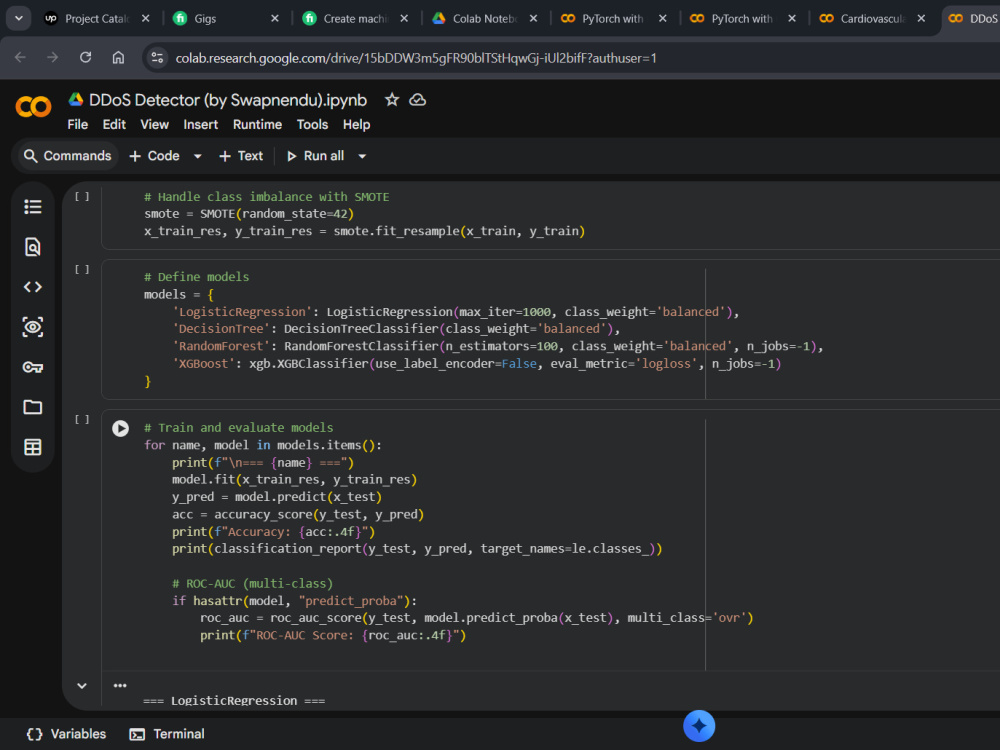
Task: View site information icon in address bar
Action: coord(157,58)
